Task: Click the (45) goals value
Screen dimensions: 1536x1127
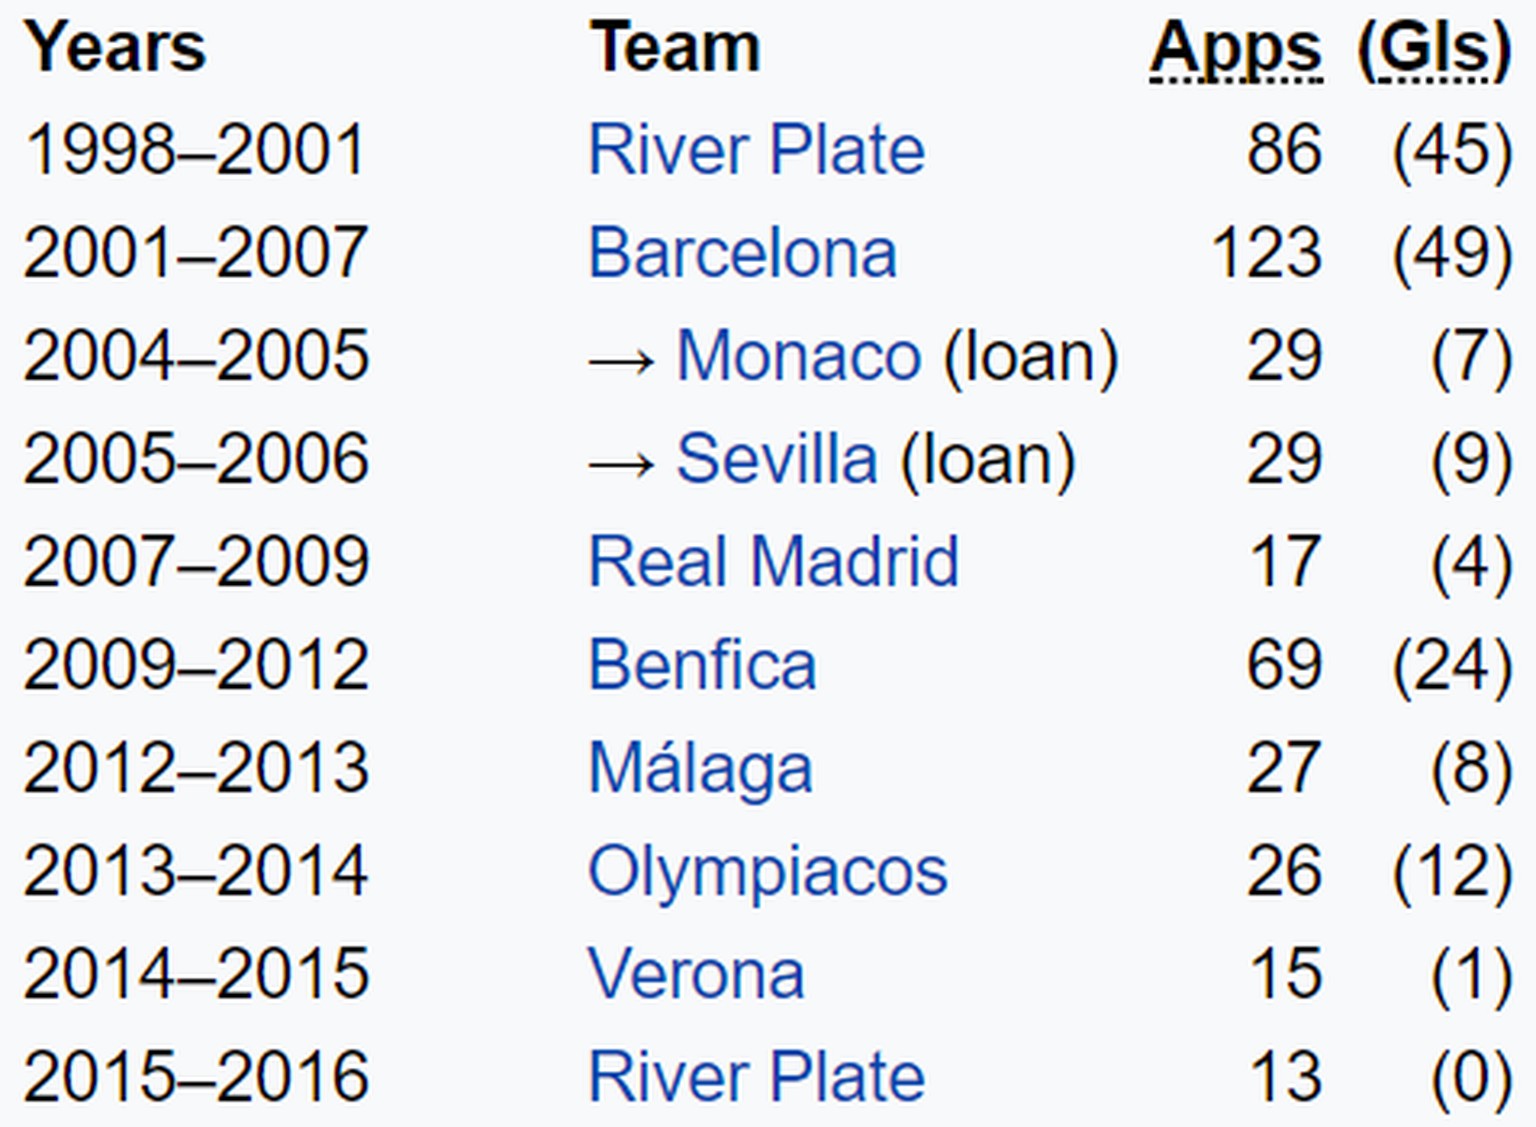Action: (x=1452, y=150)
